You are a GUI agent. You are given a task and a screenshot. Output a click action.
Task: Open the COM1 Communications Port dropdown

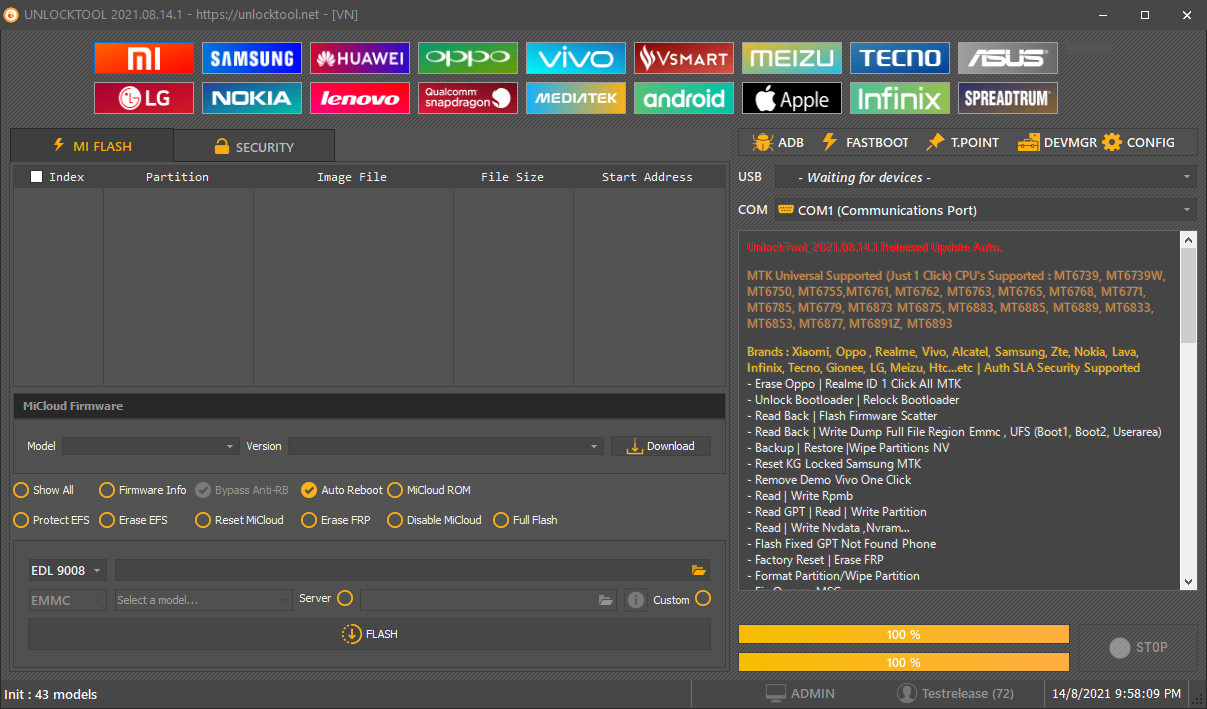[986, 210]
